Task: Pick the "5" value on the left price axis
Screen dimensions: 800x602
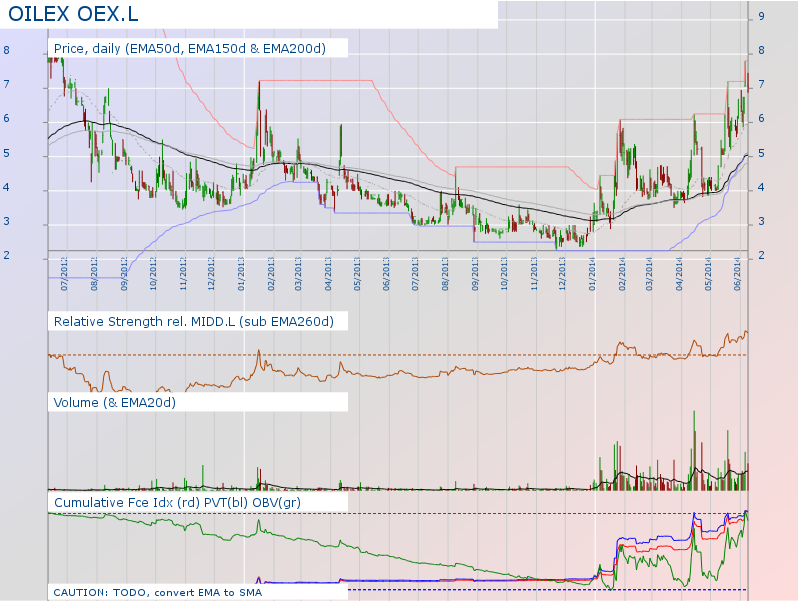Action: coord(7,153)
